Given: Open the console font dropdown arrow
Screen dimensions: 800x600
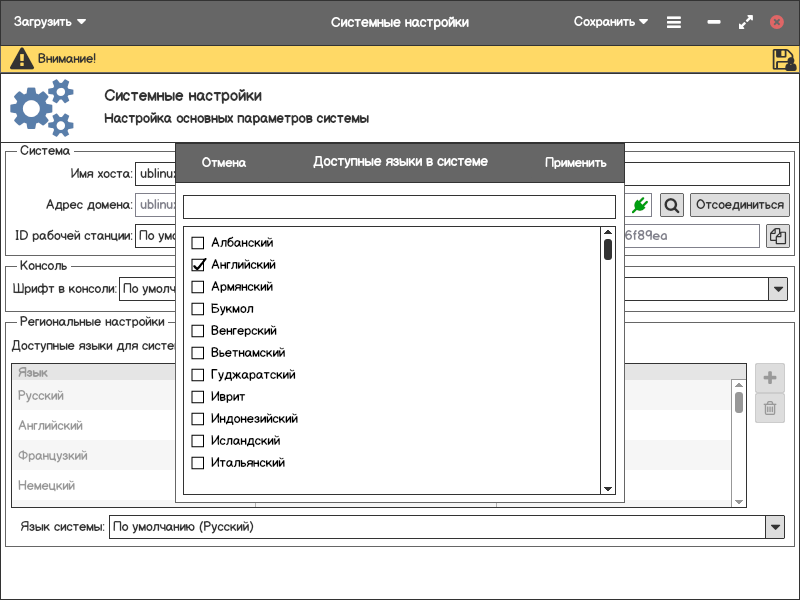Looking at the screenshot, I should (x=777, y=289).
